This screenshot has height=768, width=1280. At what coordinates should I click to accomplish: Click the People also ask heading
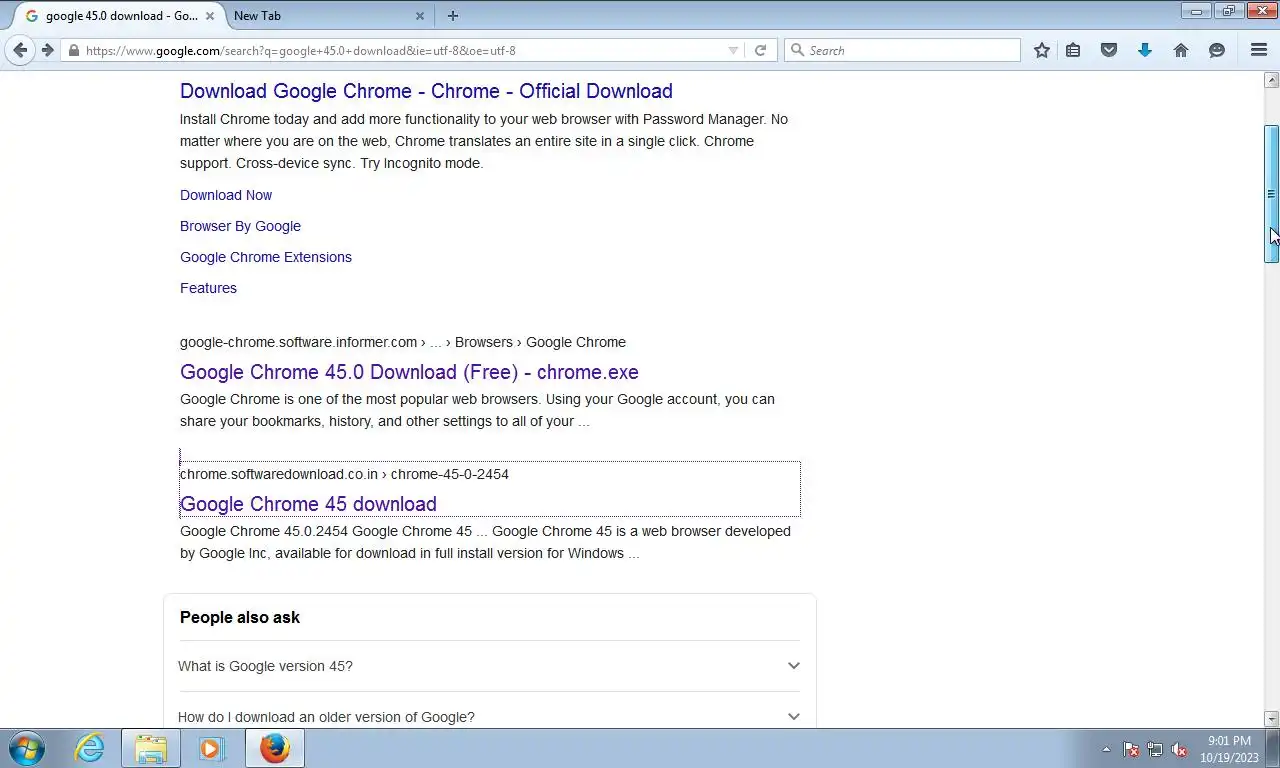(240, 617)
